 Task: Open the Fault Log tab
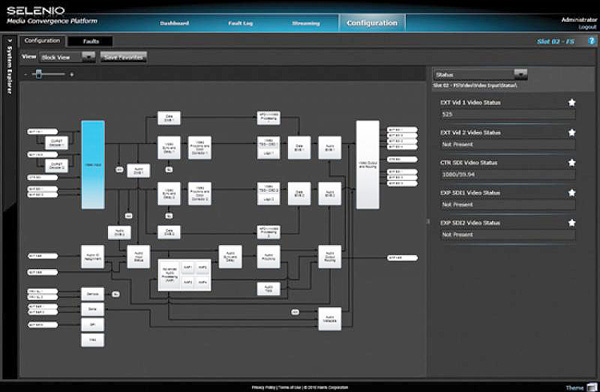(x=240, y=23)
